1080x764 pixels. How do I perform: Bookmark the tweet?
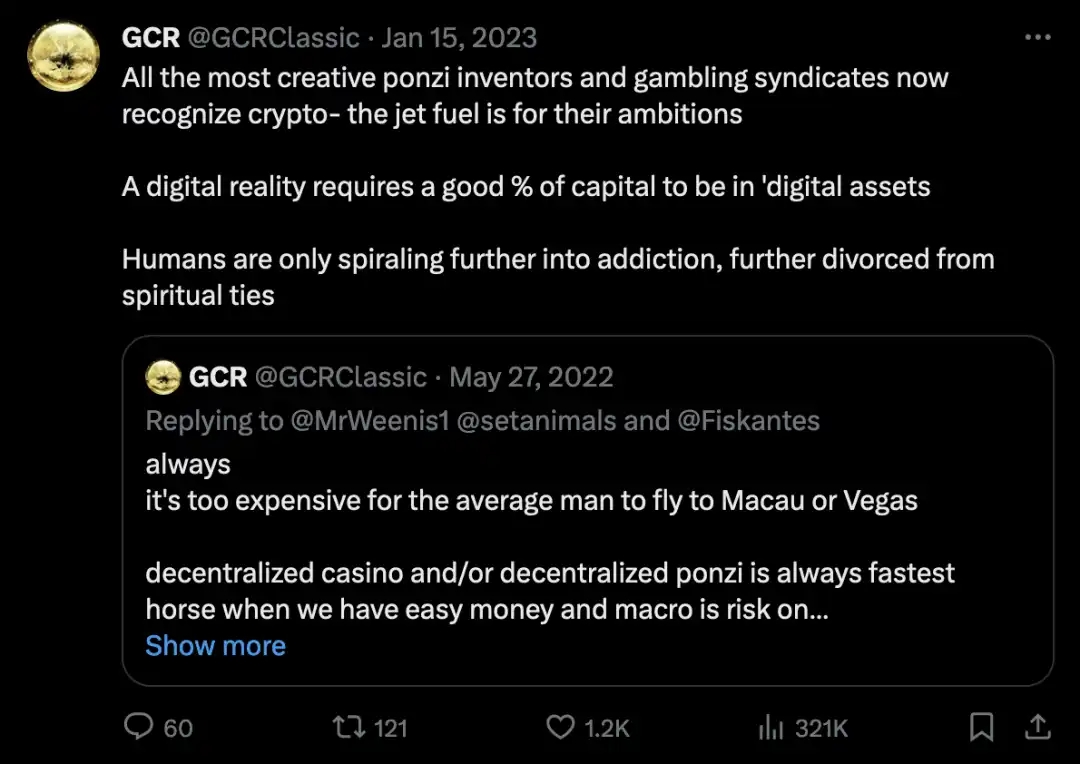point(981,728)
